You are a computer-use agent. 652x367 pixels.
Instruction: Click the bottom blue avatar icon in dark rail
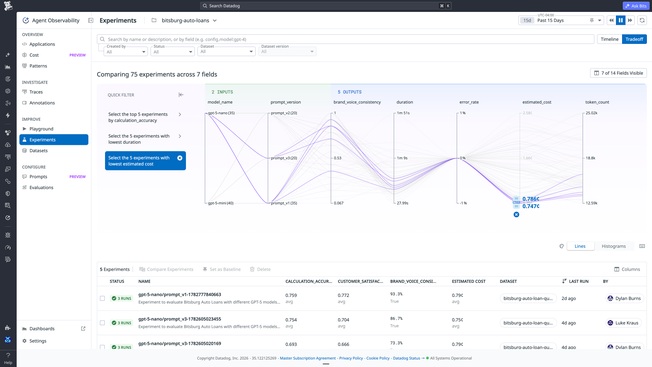(8, 340)
